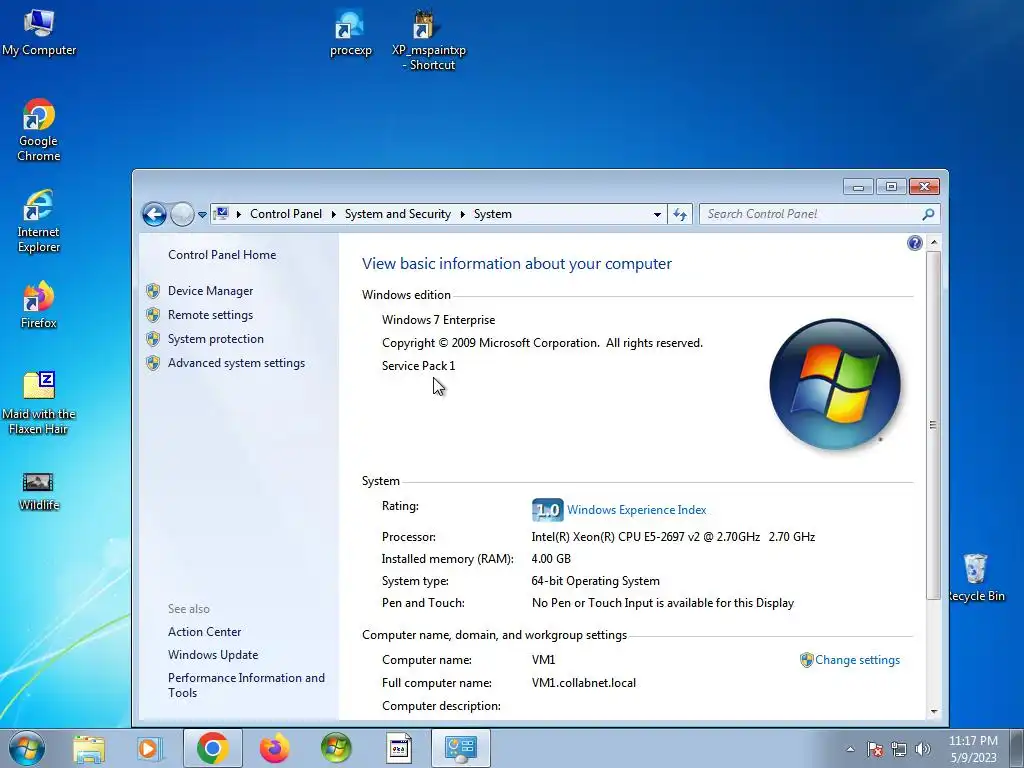This screenshot has height=768, width=1024.
Task: Click the vertical scrollbar thumb
Action: pyautogui.click(x=933, y=424)
